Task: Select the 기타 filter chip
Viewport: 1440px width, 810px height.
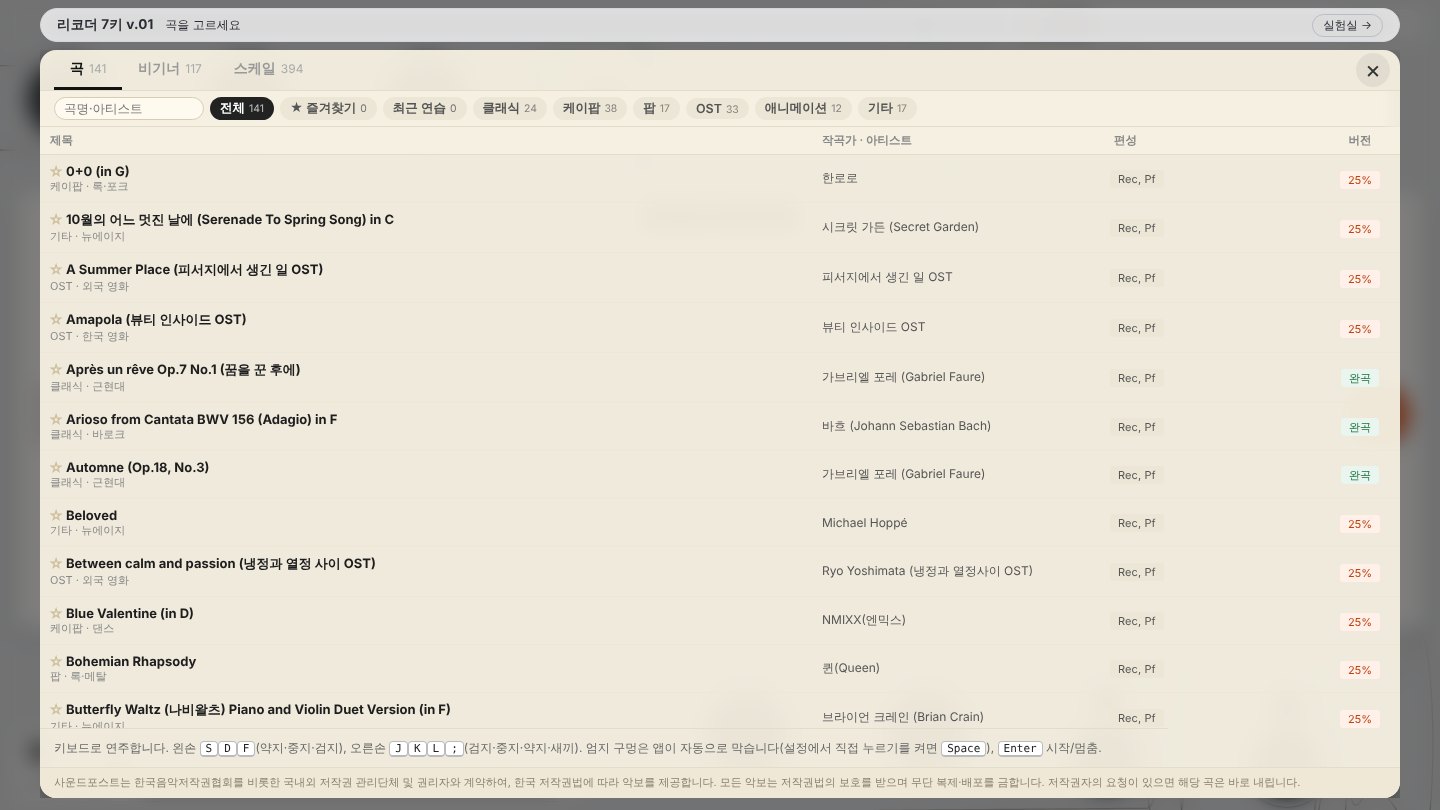Action: 887,108
